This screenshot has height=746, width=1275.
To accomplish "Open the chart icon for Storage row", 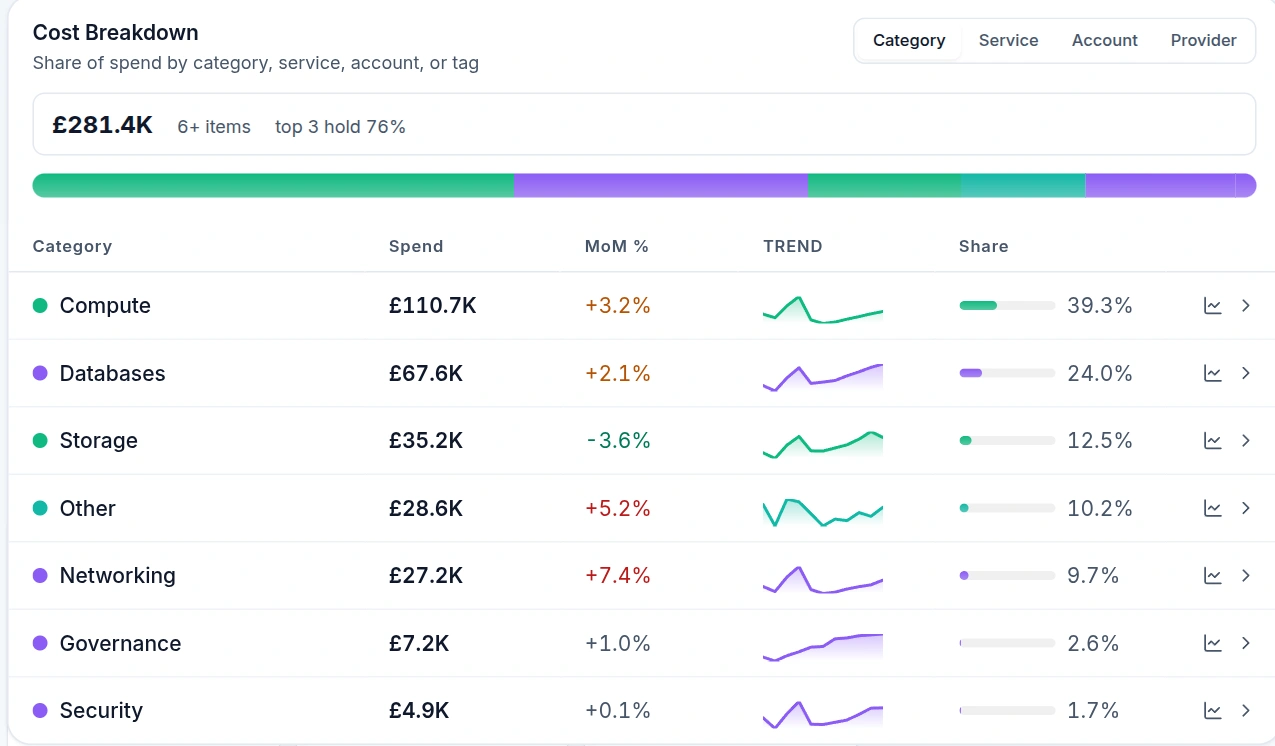I will pos(1212,441).
